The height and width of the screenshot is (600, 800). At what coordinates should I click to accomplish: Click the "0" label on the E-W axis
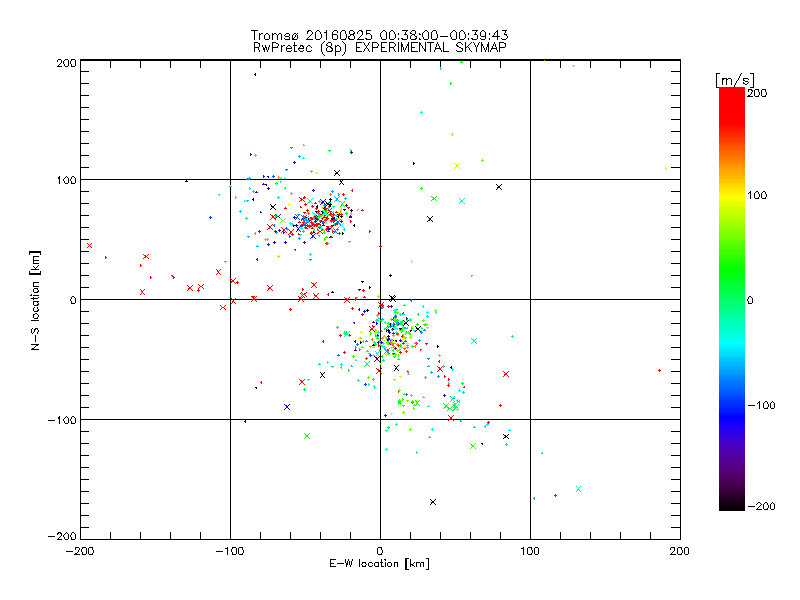pos(380,551)
